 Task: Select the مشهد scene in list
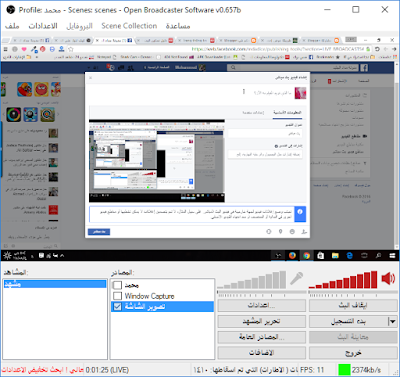[55, 284]
